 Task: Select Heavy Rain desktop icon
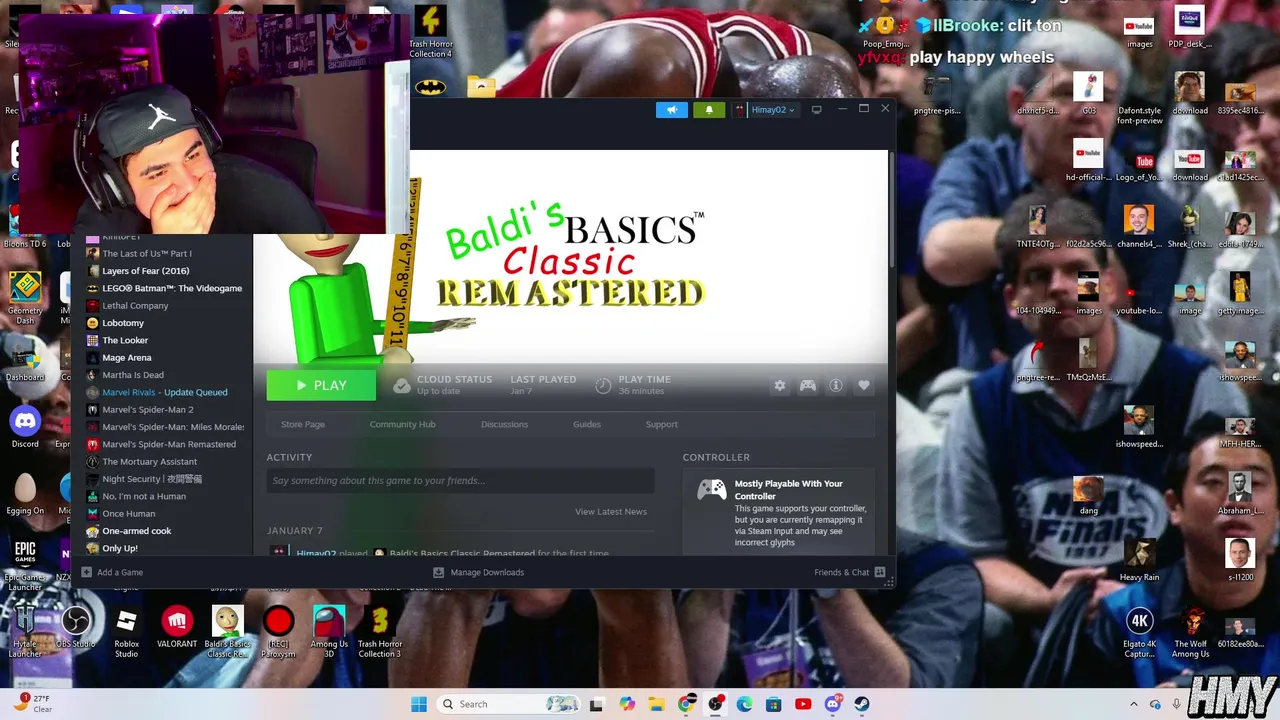(x=1139, y=560)
